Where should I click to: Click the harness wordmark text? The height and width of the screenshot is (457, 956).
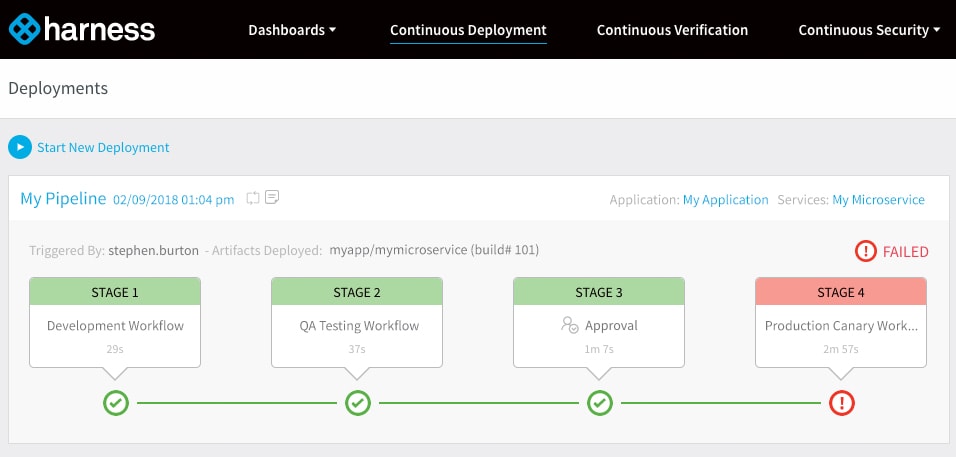pos(99,29)
